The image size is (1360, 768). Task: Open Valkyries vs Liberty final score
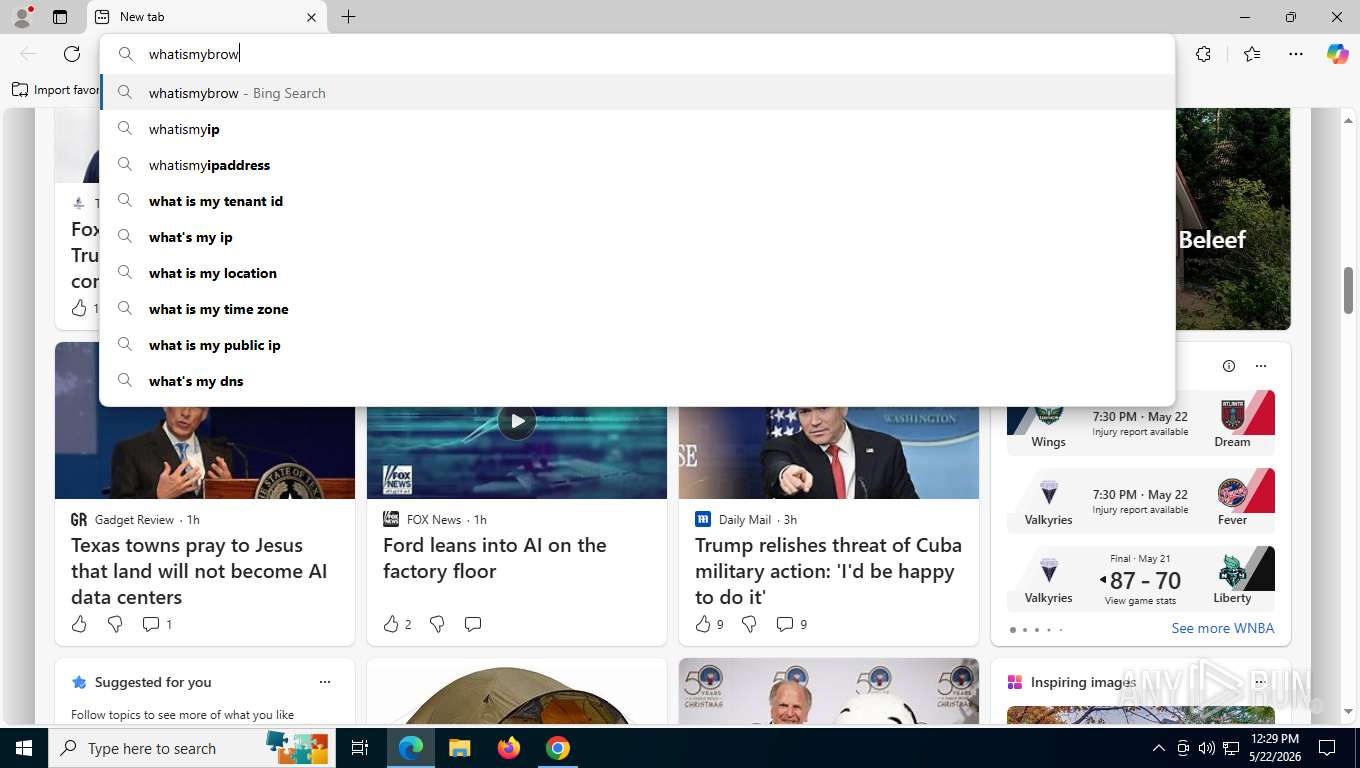pyautogui.click(x=1140, y=580)
